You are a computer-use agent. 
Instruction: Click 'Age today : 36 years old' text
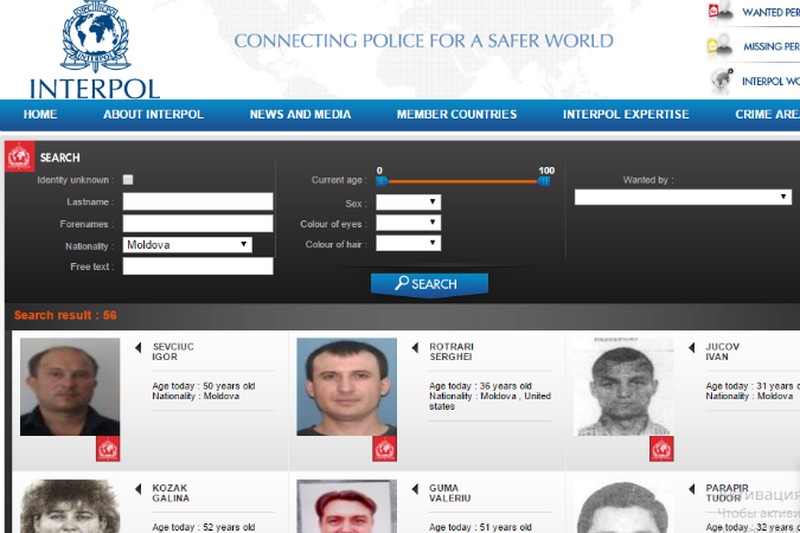(480, 386)
